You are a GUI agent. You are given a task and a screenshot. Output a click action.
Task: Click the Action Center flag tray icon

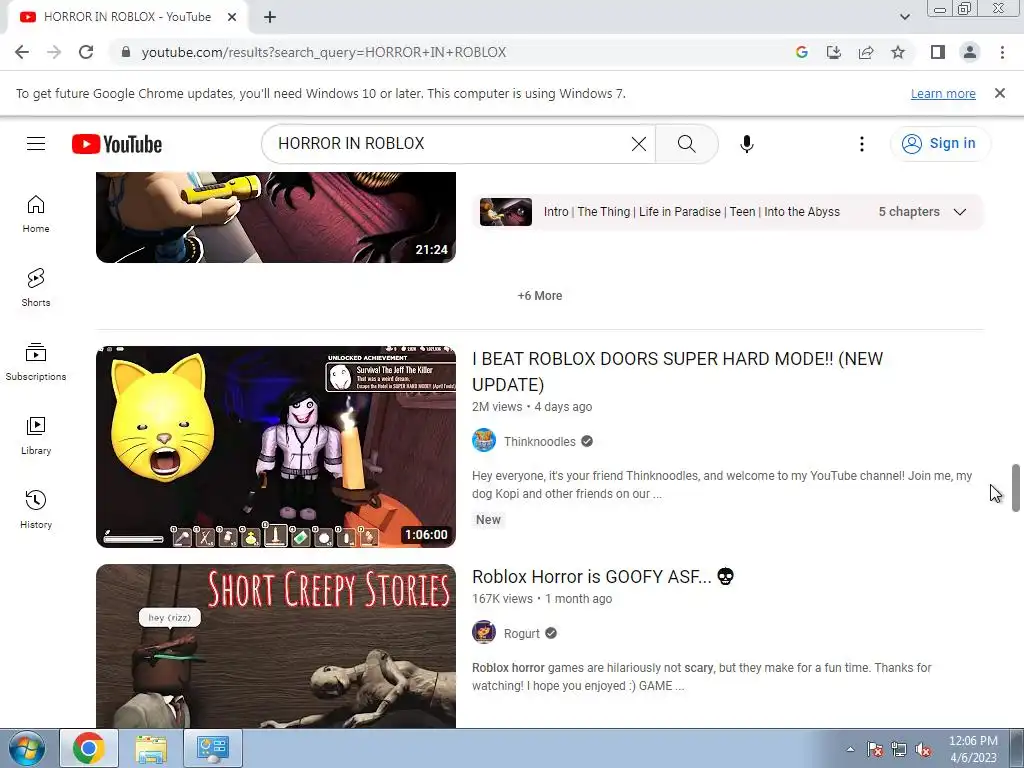point(875,750)
